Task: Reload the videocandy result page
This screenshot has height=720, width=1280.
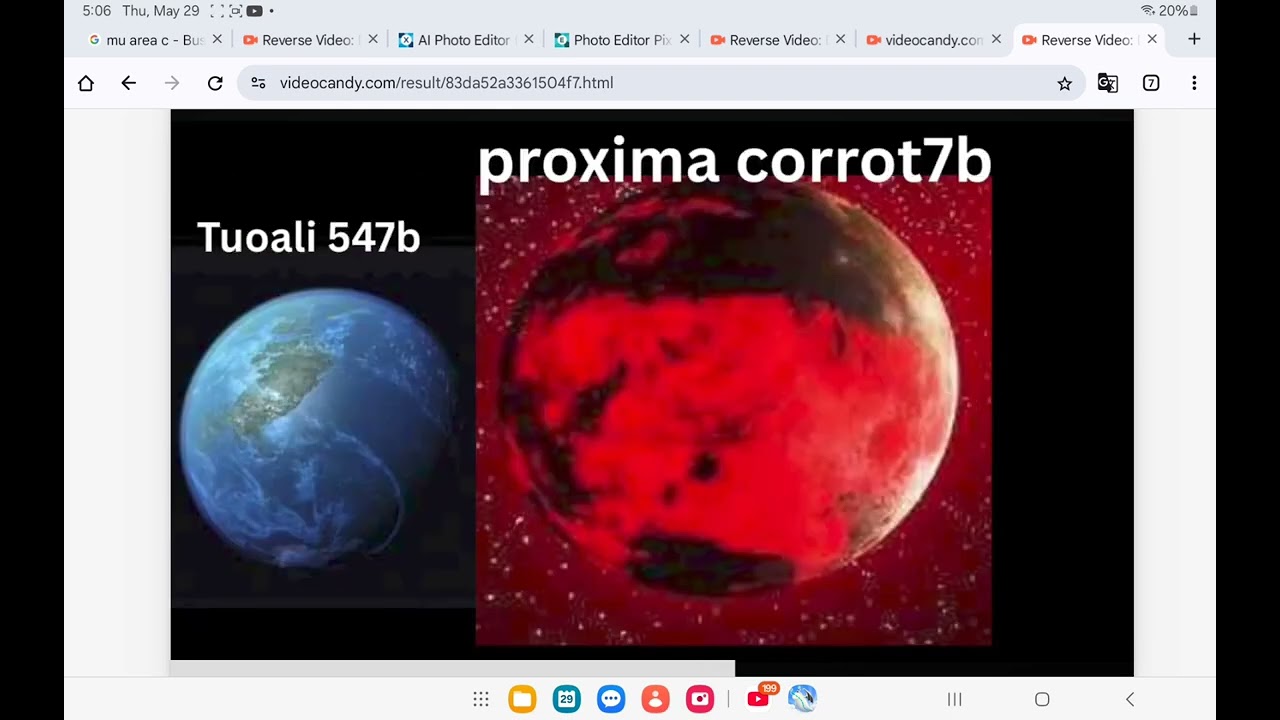Action: [215, 83]
